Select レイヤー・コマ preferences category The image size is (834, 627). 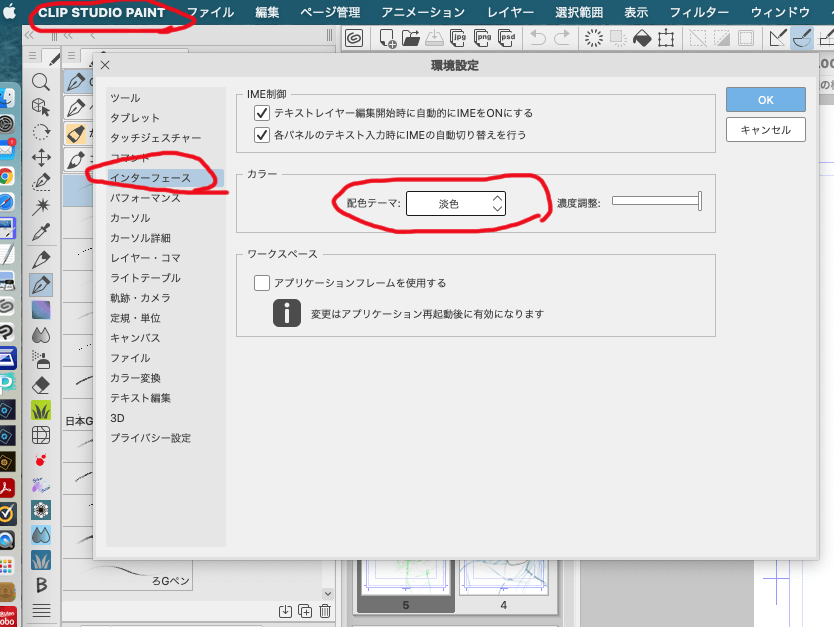(x=145, y=258)
